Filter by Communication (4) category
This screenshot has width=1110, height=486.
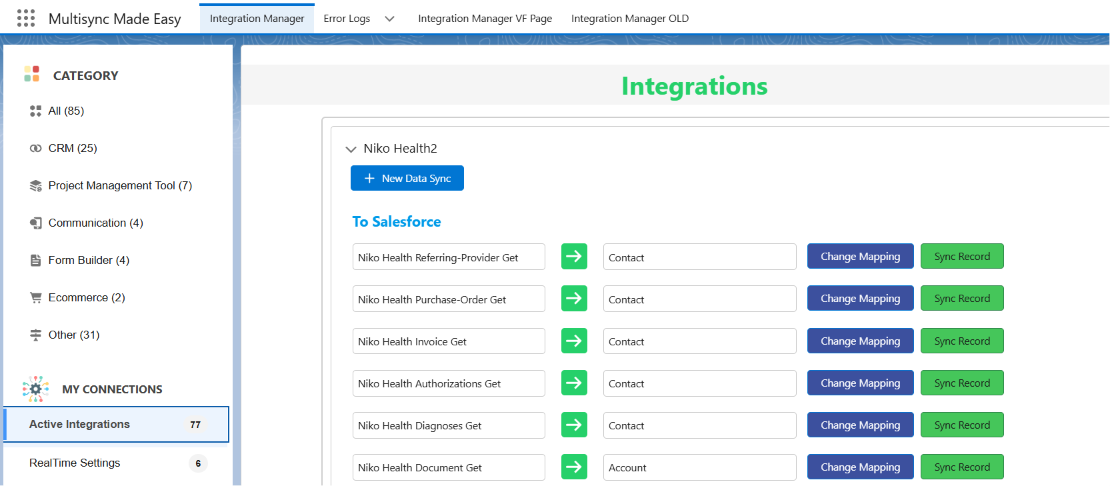(x=96, y=223)
